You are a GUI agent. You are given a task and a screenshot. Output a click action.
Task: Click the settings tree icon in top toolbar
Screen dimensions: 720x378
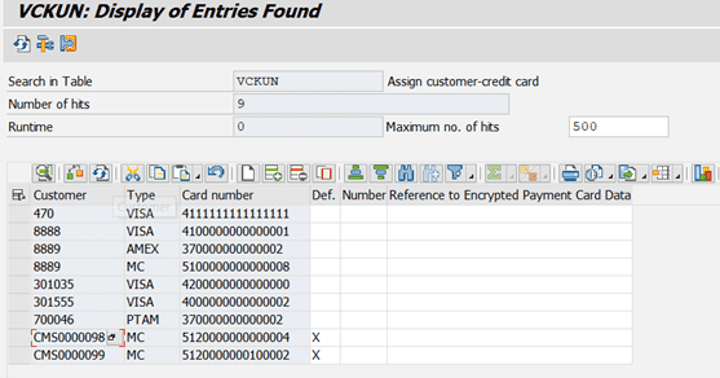pyautogui.click(x=45, y=44)
